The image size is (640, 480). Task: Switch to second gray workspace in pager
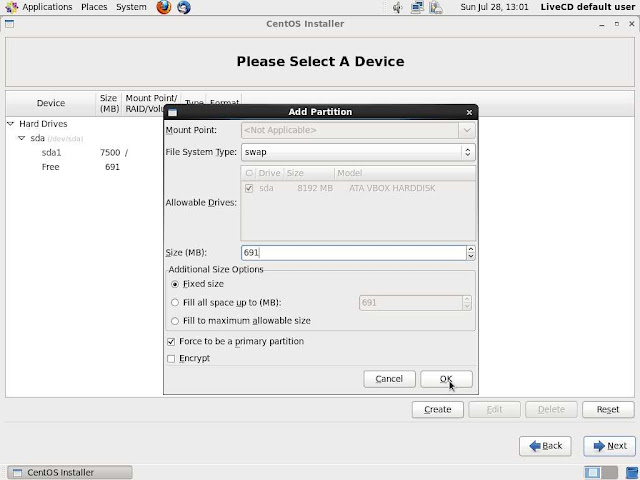pyautogui.click(x=609, y=472)
